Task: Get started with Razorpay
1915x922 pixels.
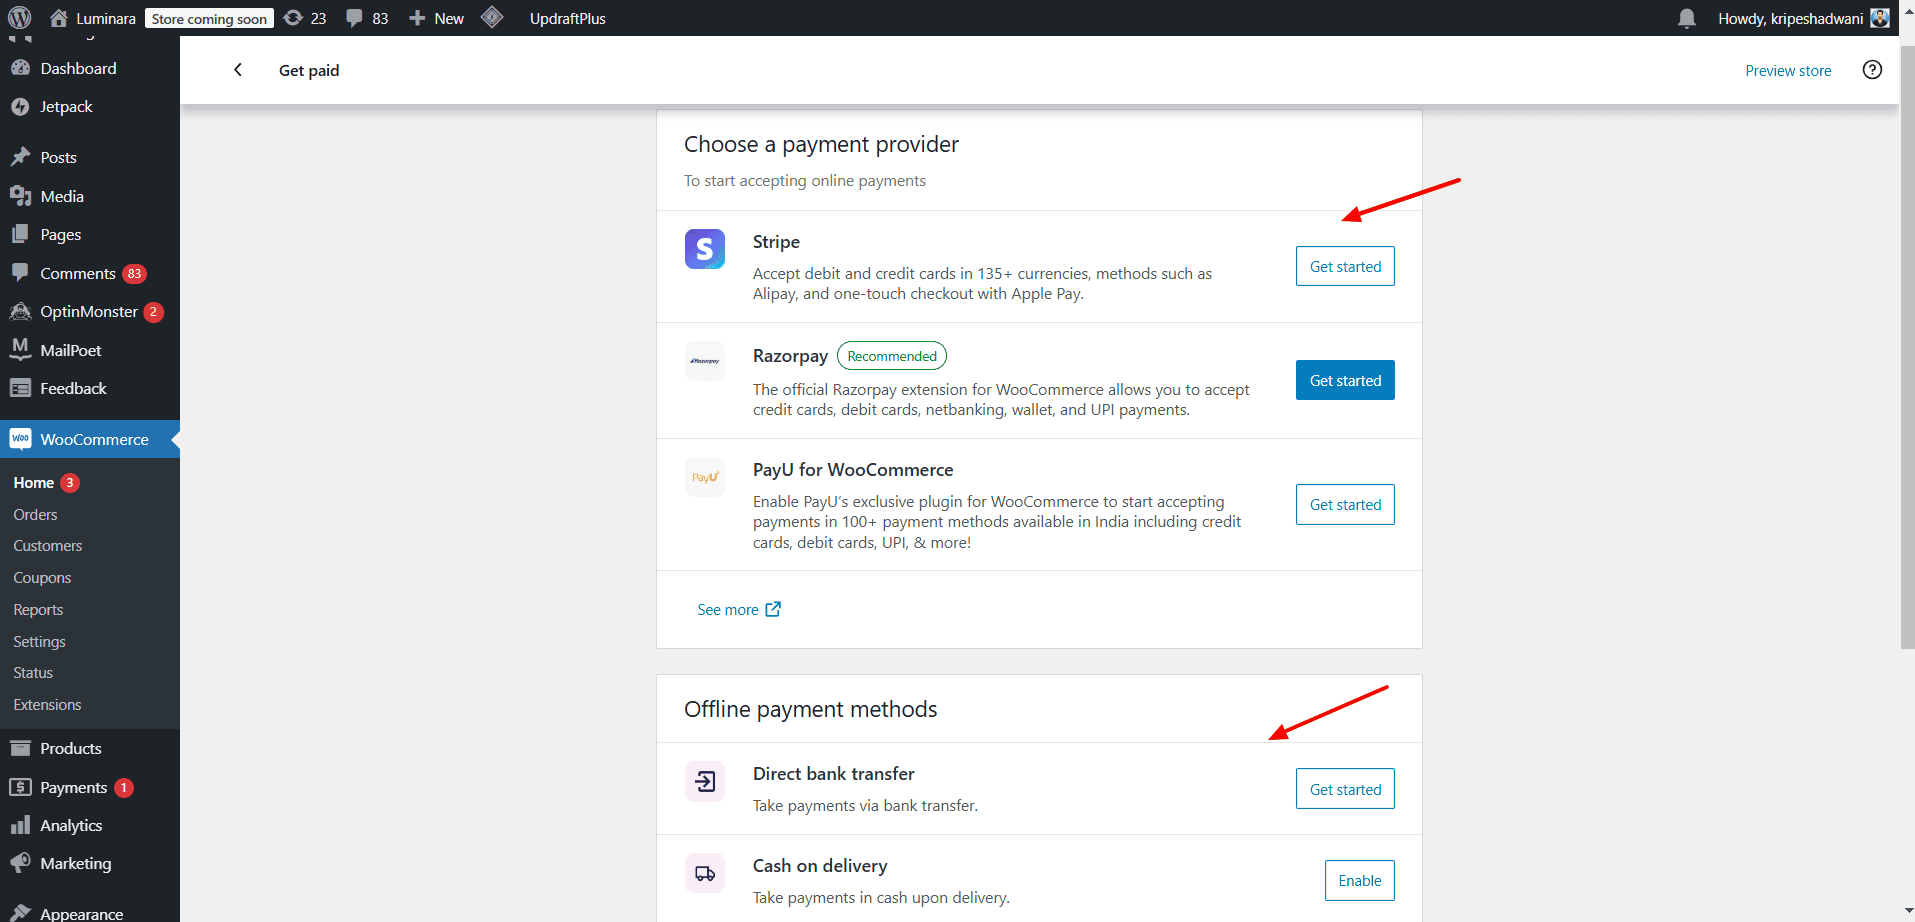Action: [1344, 380]
